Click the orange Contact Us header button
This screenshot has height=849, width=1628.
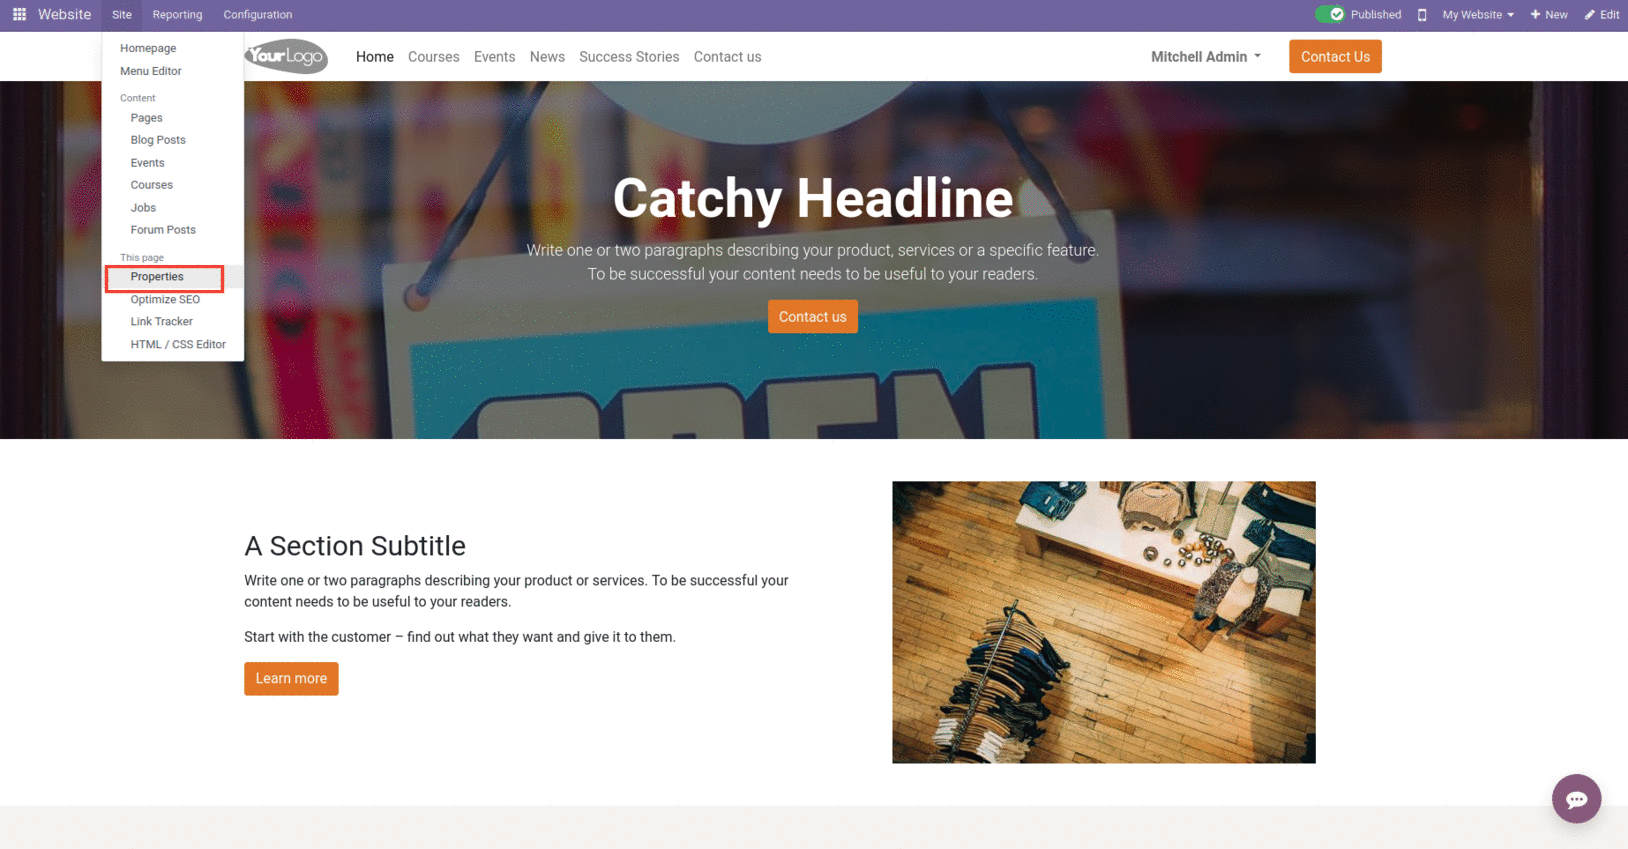click(x=1335, y=57)
